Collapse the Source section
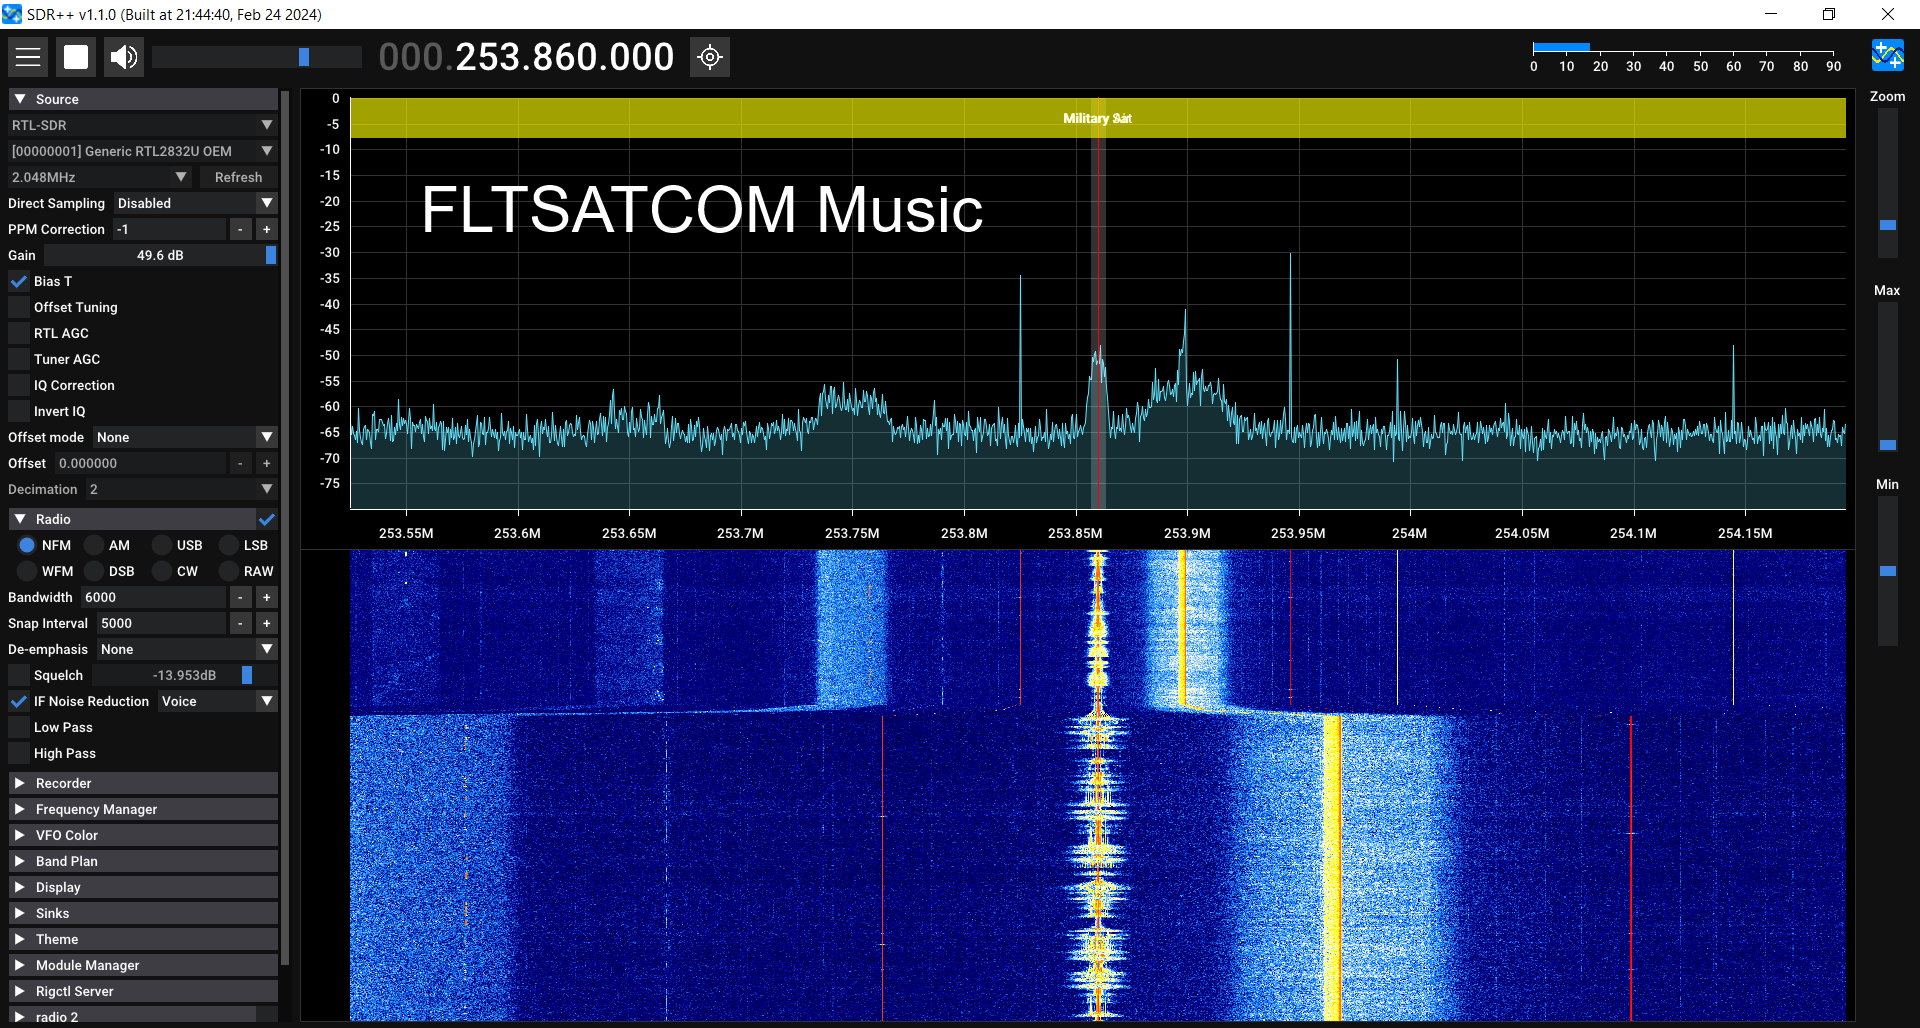Screen dimensions: 1920x1028 [143, 99]
